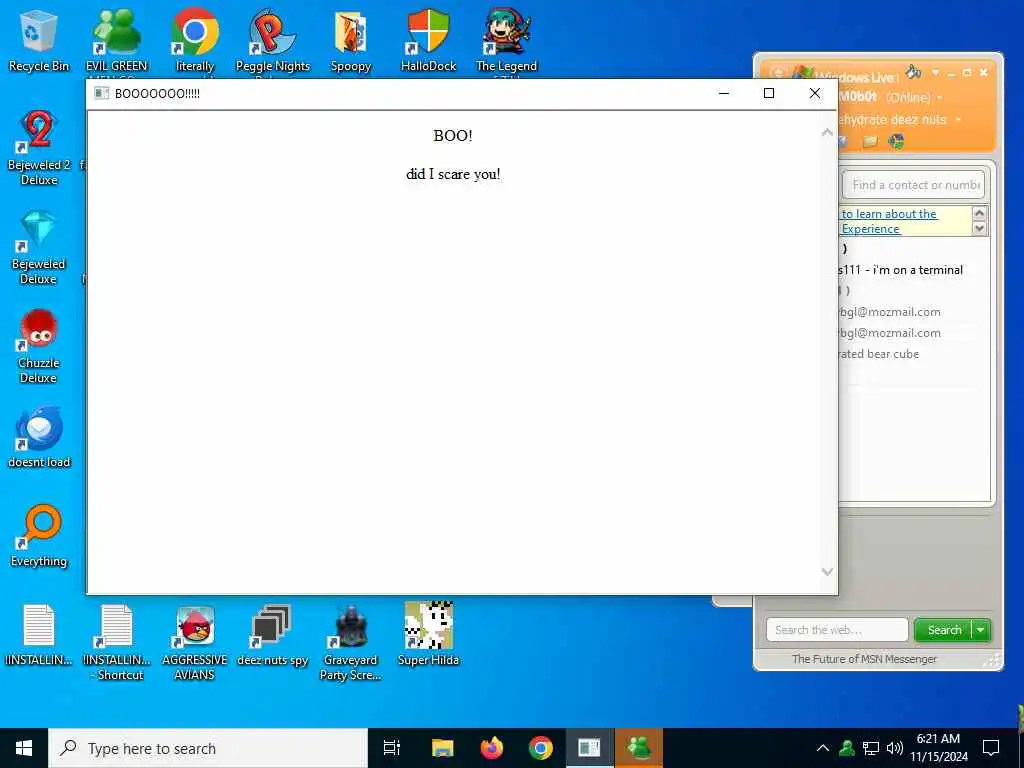Screen dimensions: 1024x768
Task: Click the 'Find a contact or number' field
Action: point(914,185)
